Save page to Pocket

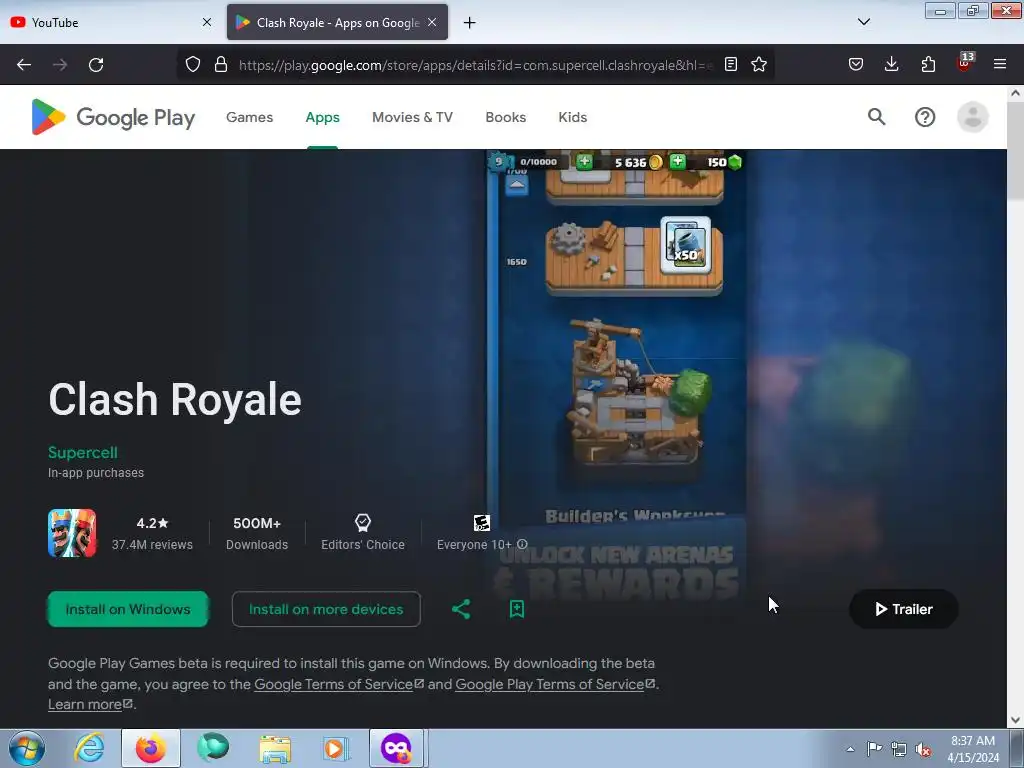pyautogui.click(x=856, y=64)
